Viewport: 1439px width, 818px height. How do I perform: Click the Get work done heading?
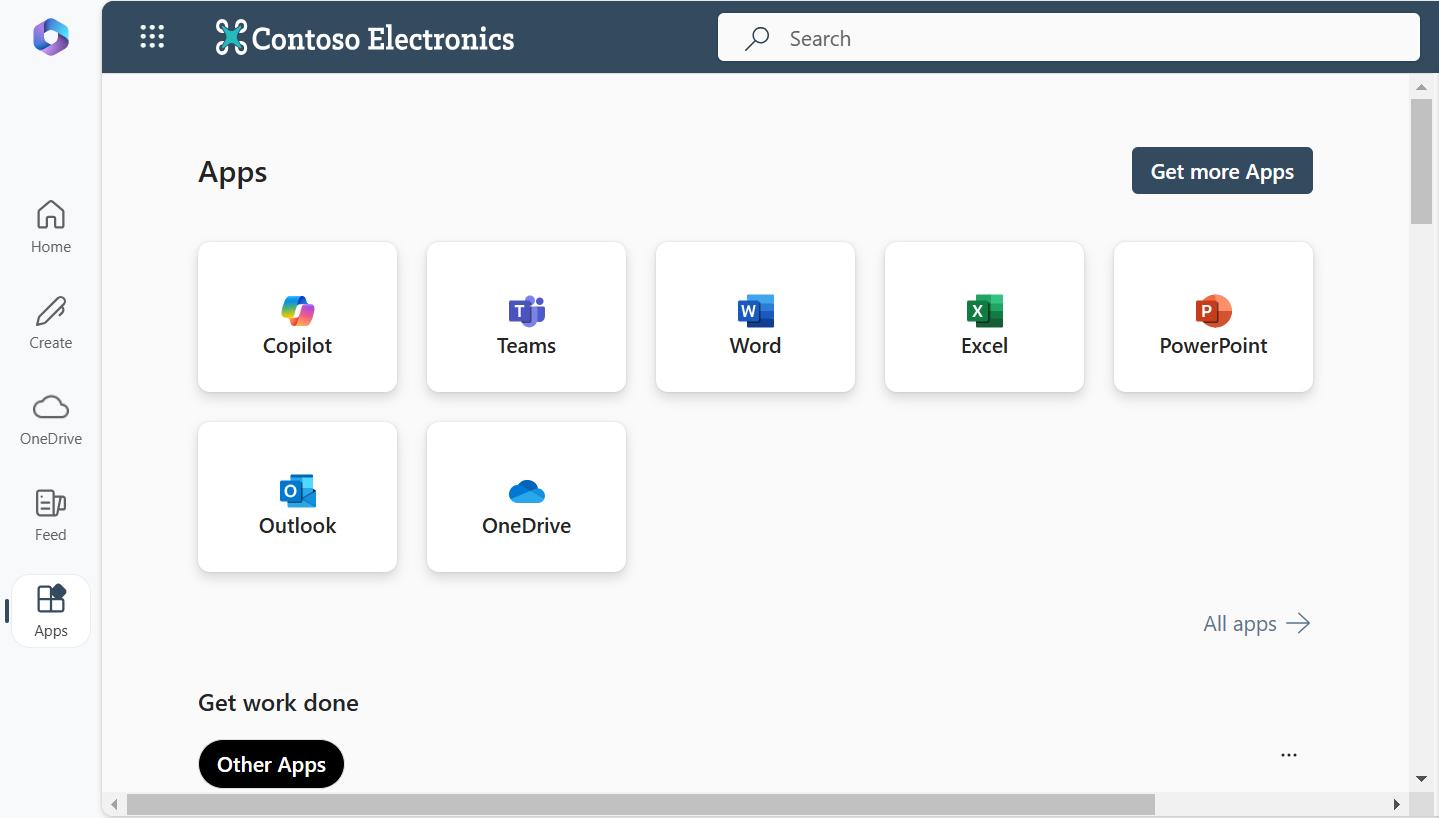(x=278, y=703)
